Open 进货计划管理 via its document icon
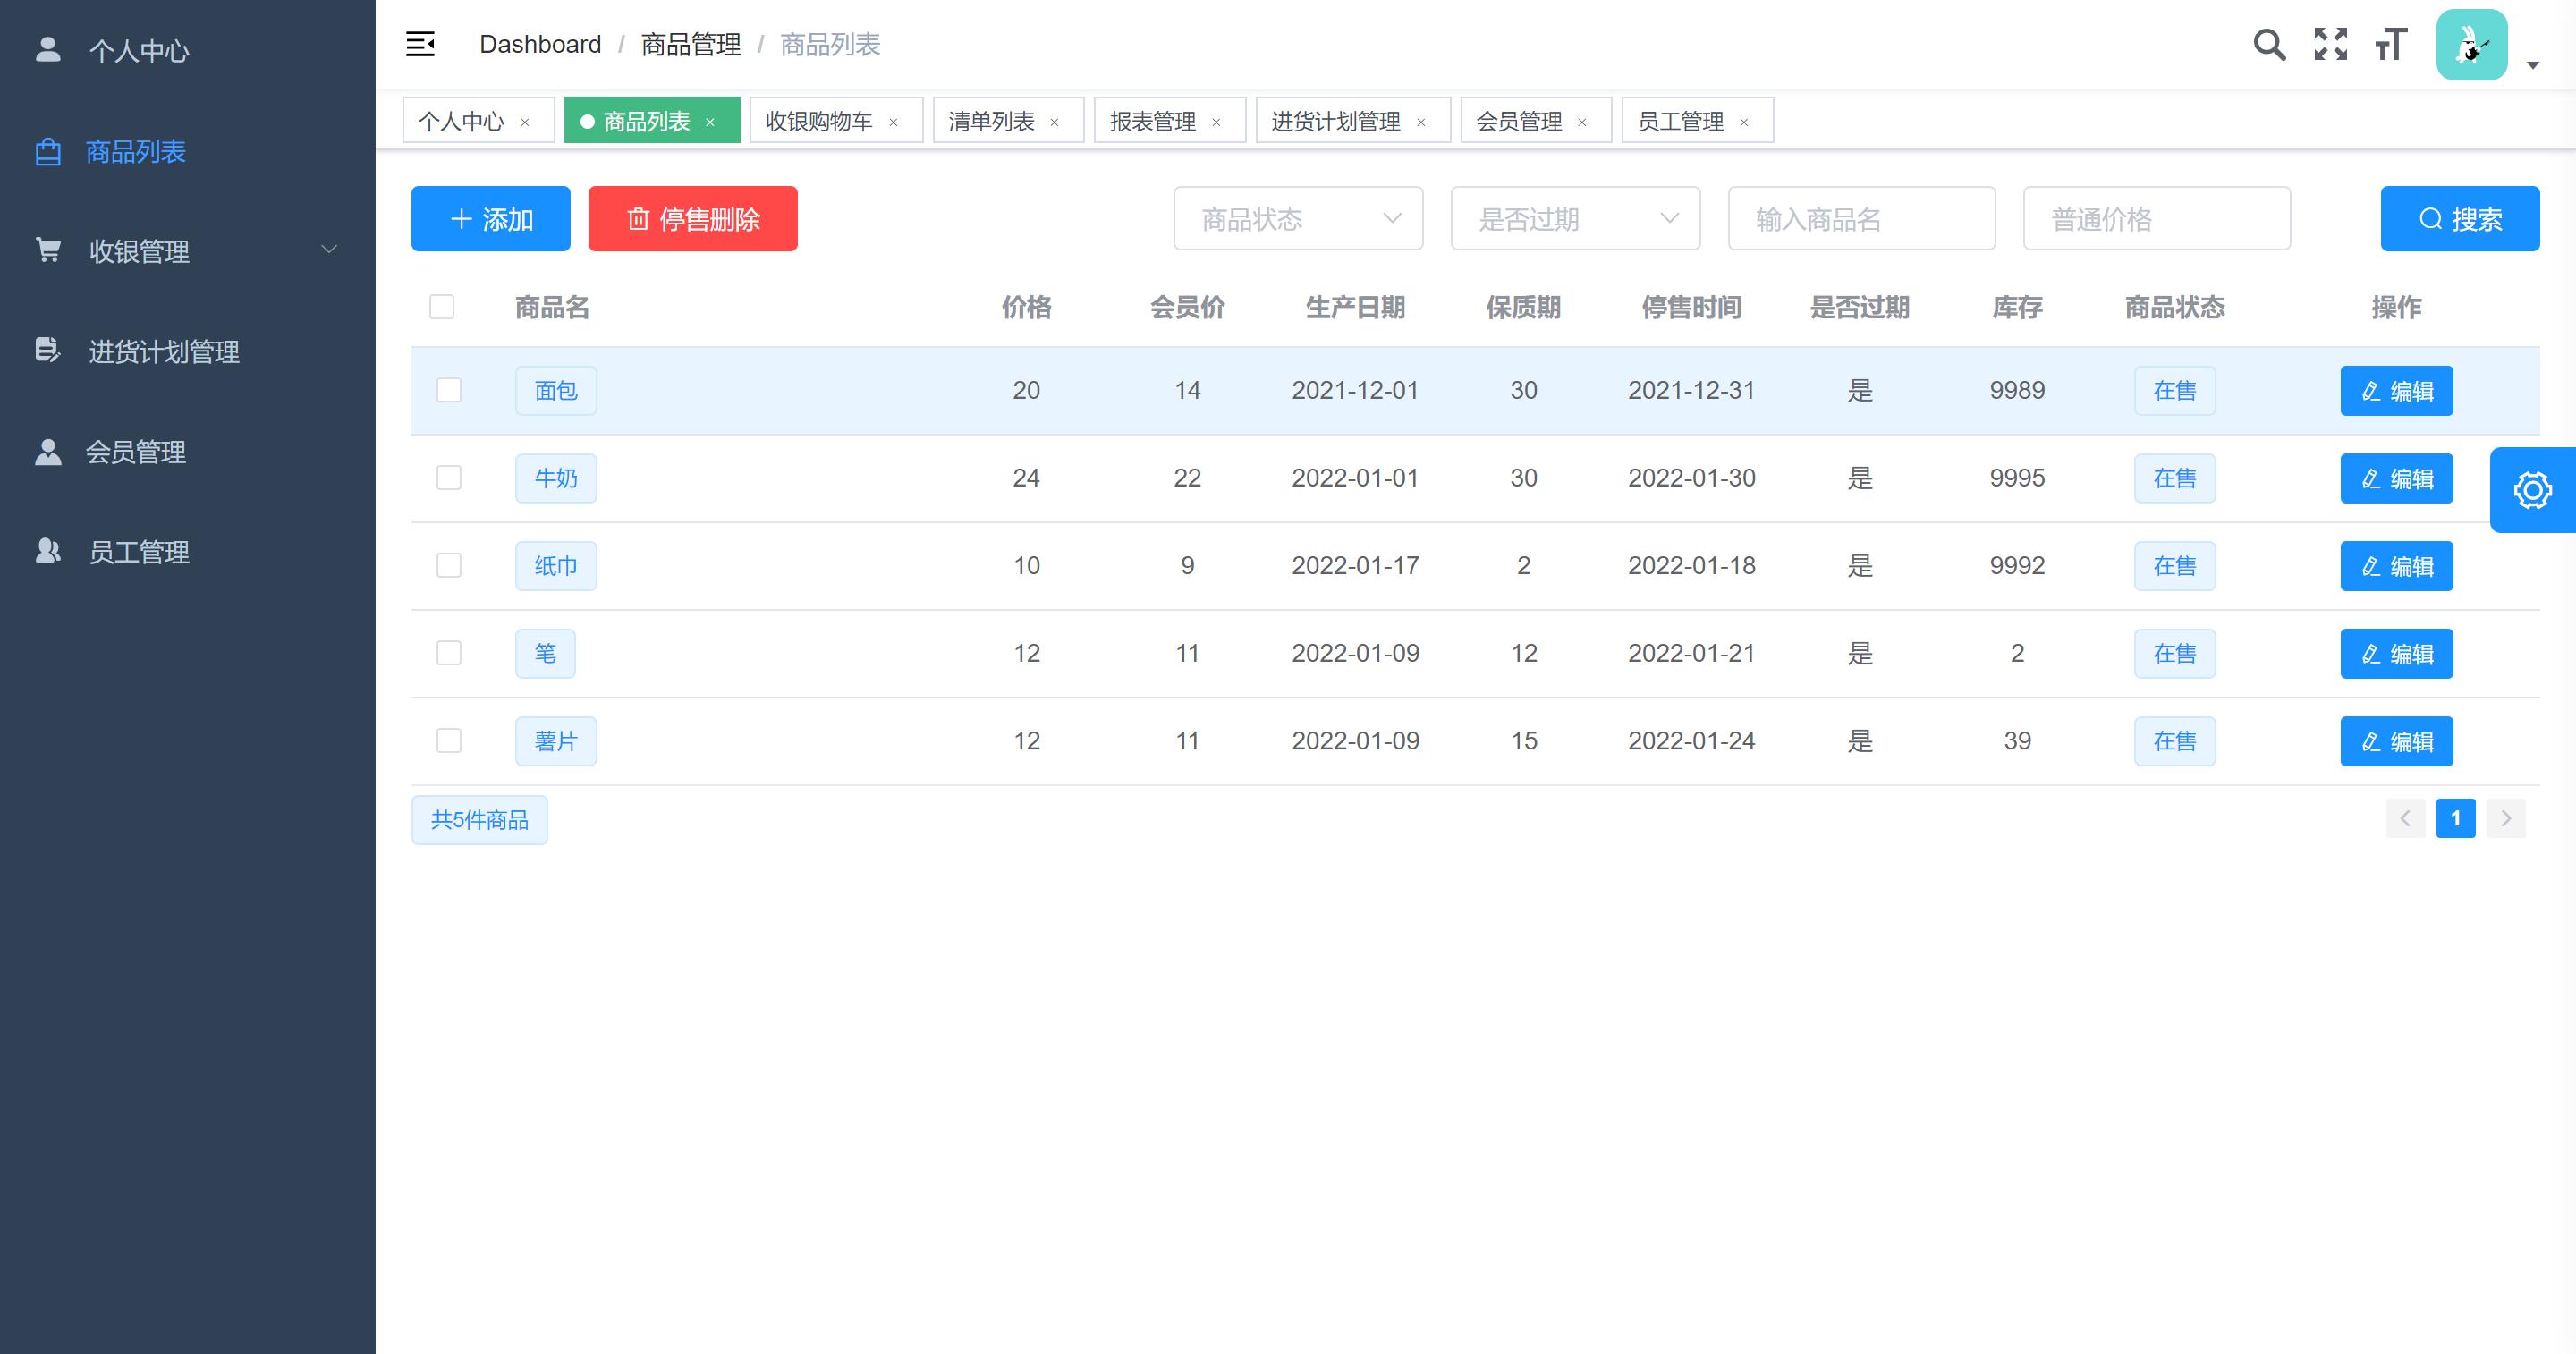The height and width of the screenshot is (1354, 2576). pos(47,351)
